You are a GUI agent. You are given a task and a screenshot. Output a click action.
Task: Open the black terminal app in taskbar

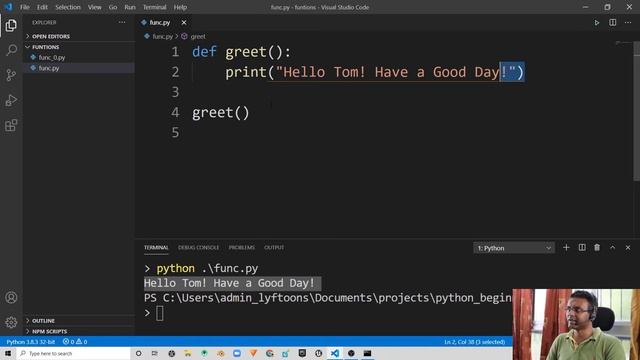[367, 353]
